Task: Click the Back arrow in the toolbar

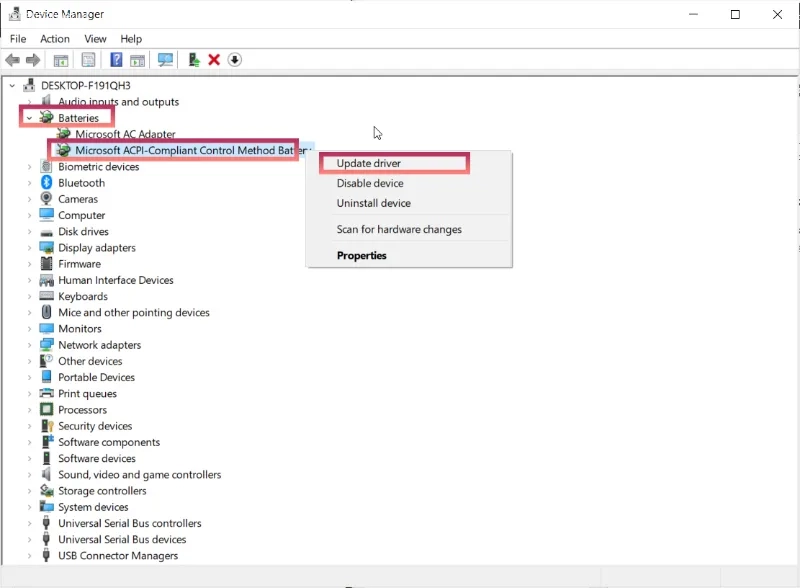Action: point(13,60)
